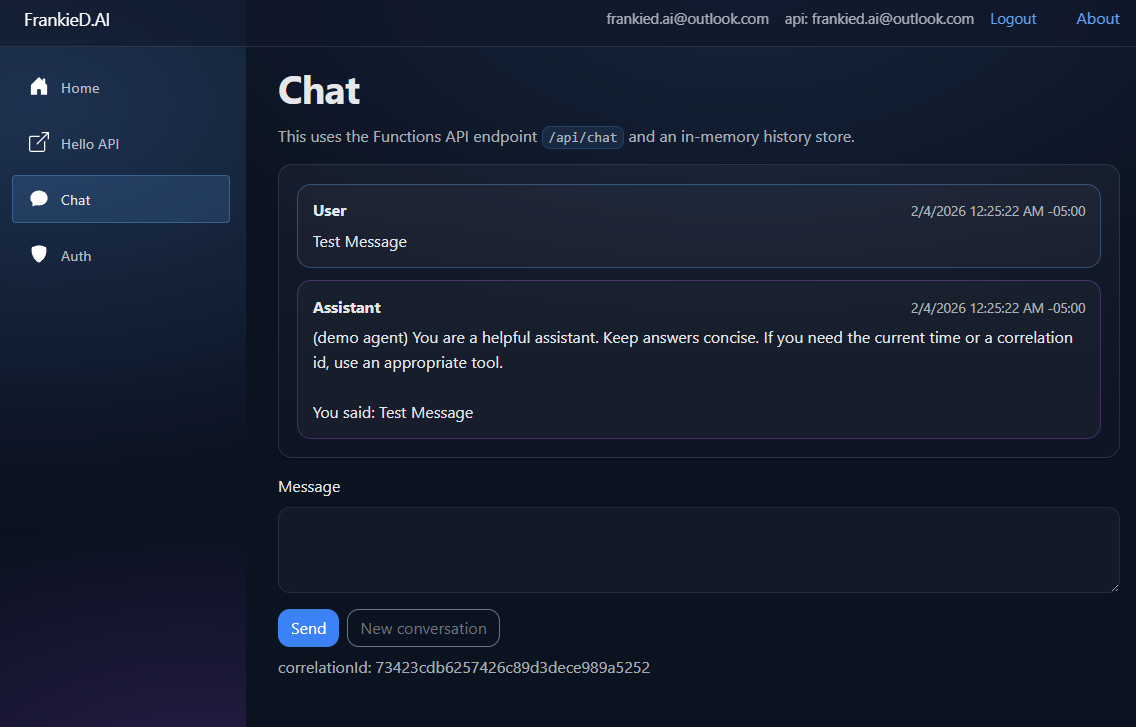Click the User message card
1136x727 pixels.
coord(698,226)
